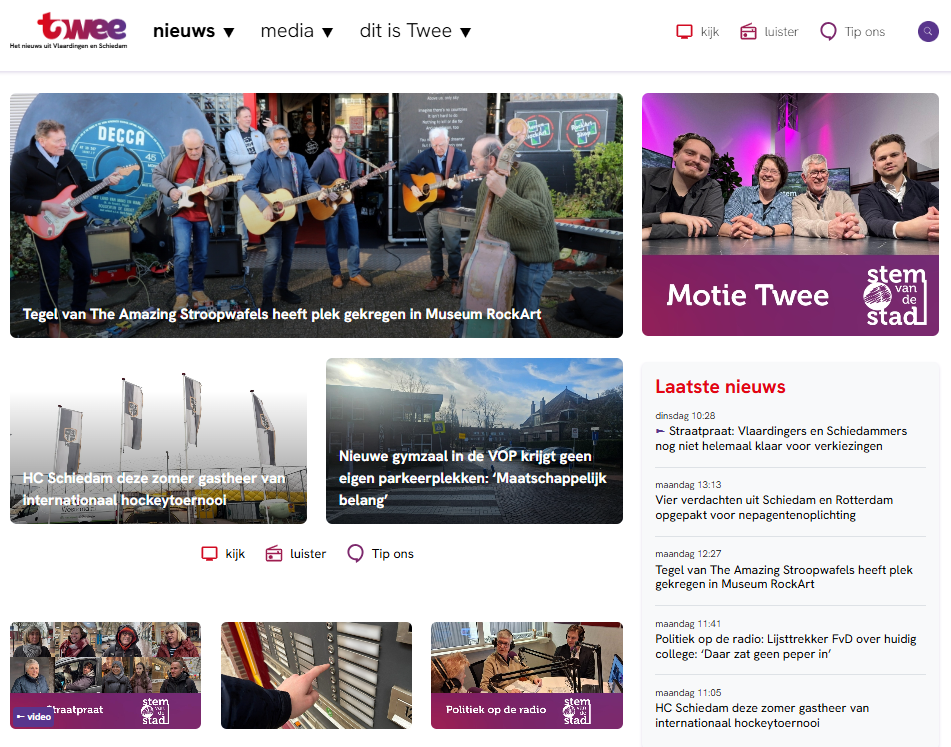
Task: Open 'Politiek op de radio: Lijsttrekker FvD' link
Action: pyautogui.click(x=785, y=646)
